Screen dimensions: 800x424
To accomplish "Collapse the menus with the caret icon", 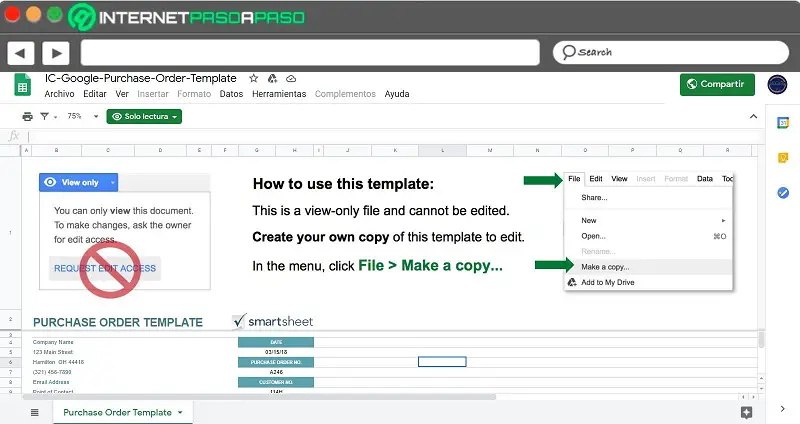I will tap(753, 116).
